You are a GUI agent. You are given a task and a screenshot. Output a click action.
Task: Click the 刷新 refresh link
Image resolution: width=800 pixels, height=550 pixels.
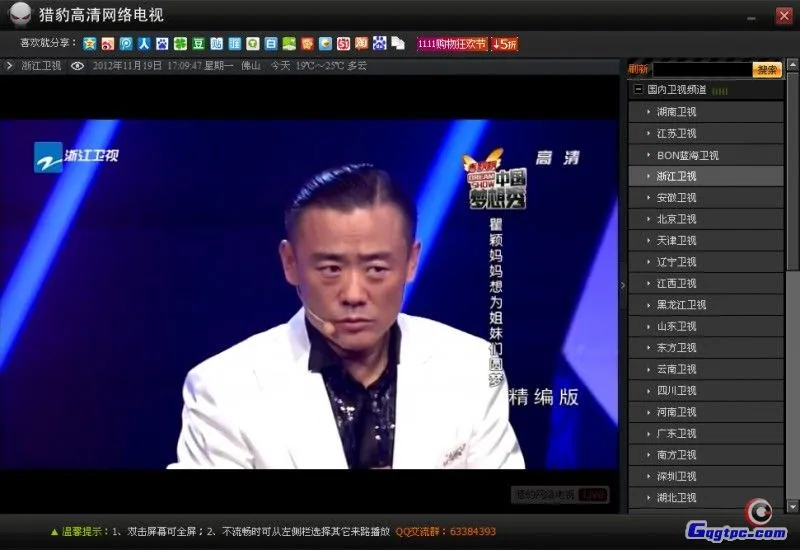coord(638,69)
